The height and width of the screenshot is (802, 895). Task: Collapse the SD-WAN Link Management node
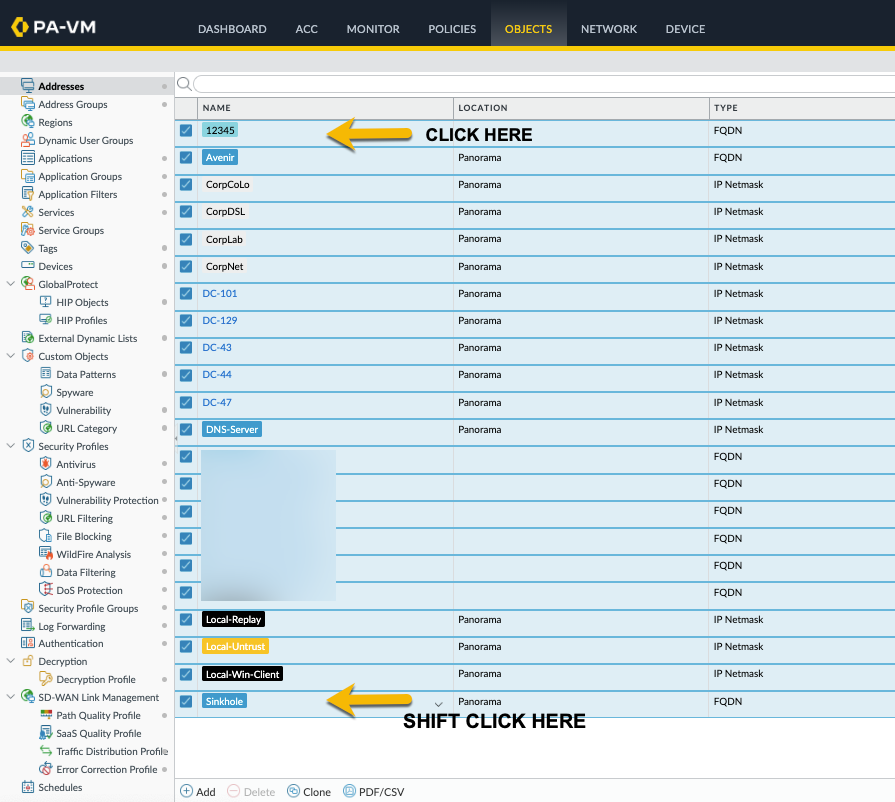pyautogui.click(x=10, y=697)
